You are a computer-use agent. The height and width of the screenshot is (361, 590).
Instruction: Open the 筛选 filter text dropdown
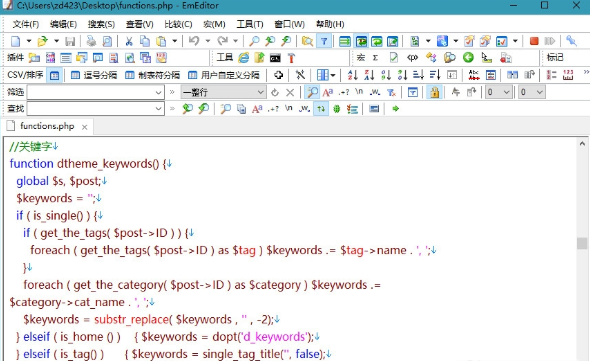(158, 92)
